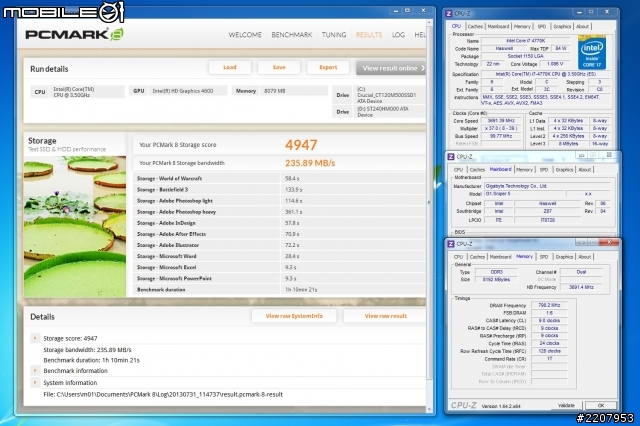Open the LOG tab in PCMark 8

coord(398,35)
